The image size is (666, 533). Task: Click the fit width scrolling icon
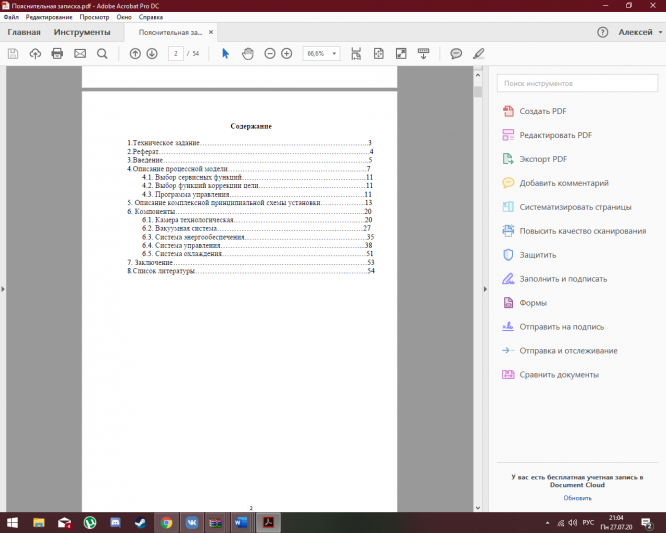pyautogui.click(x=356, y=54)
